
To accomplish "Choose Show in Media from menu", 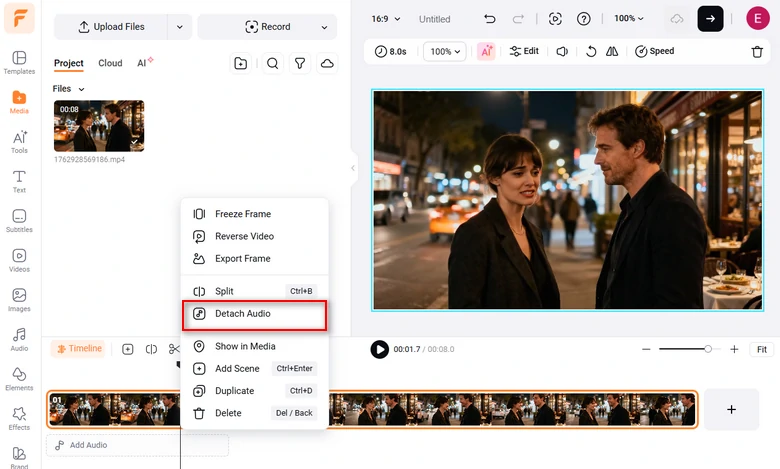I will [x=254, y=346].
